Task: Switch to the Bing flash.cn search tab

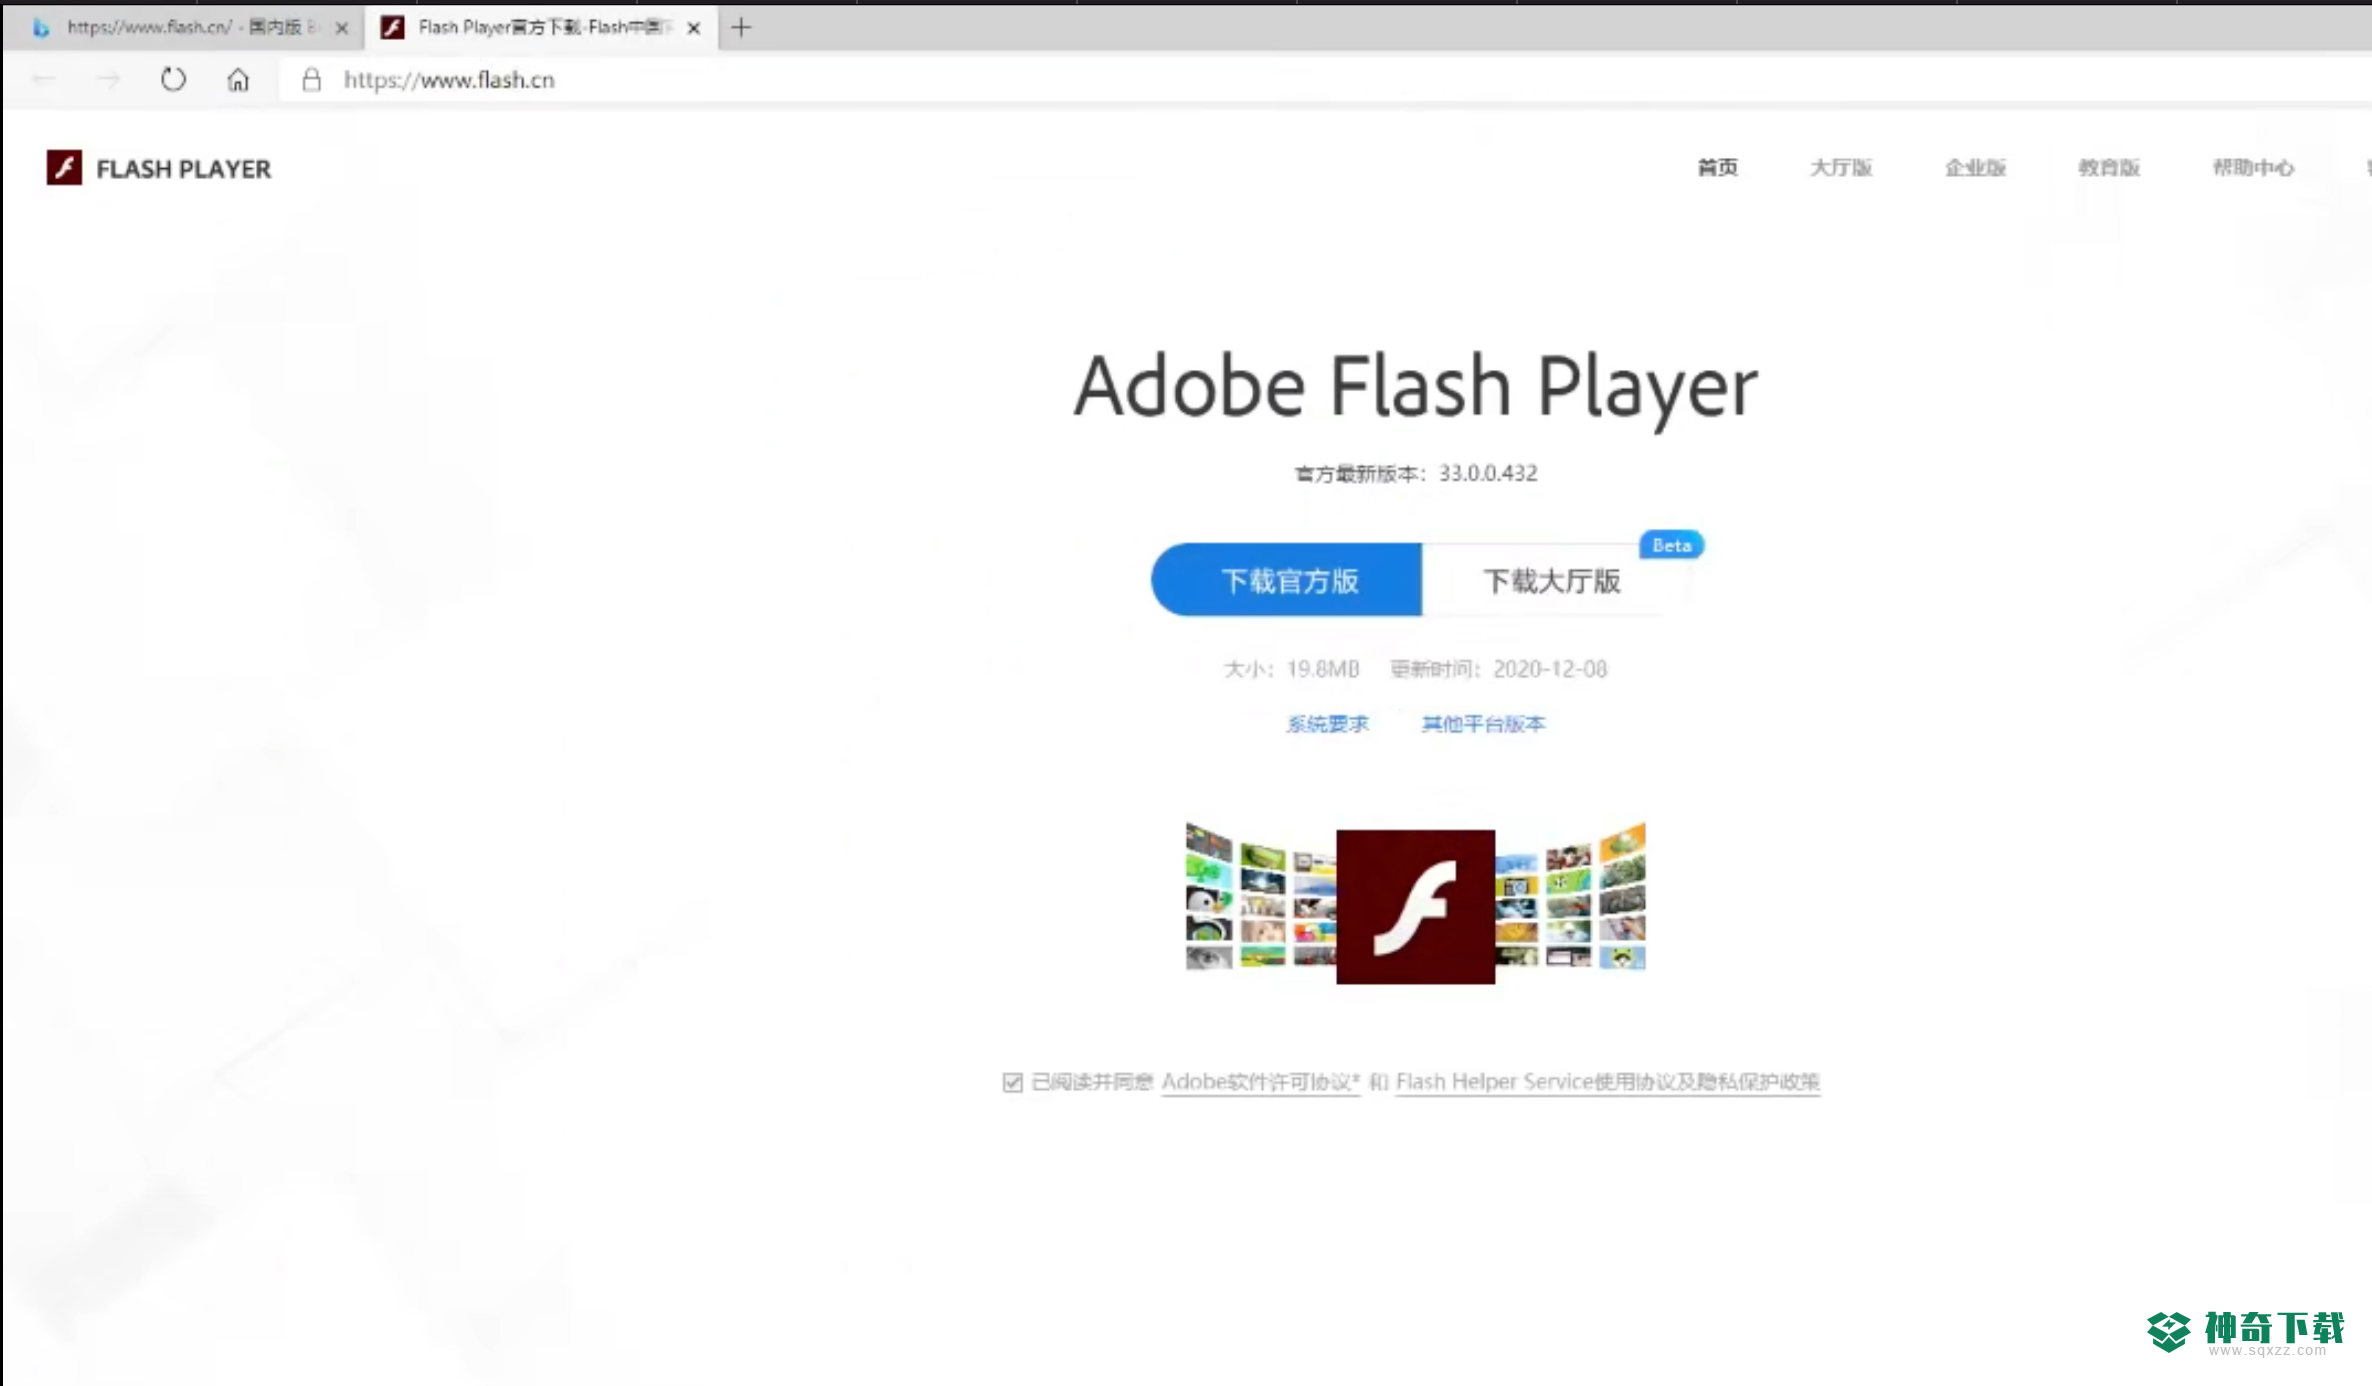Action: pos(186,27)
